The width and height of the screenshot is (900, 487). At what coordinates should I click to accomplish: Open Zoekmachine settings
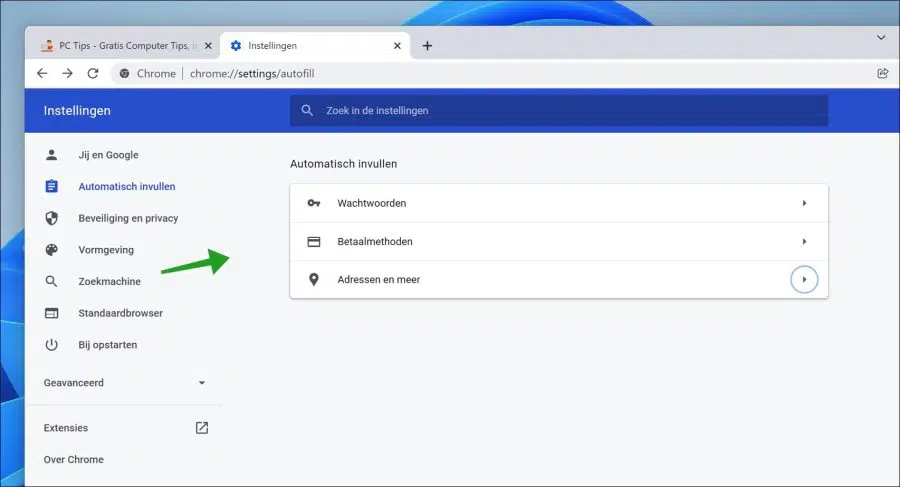[110, 281]
